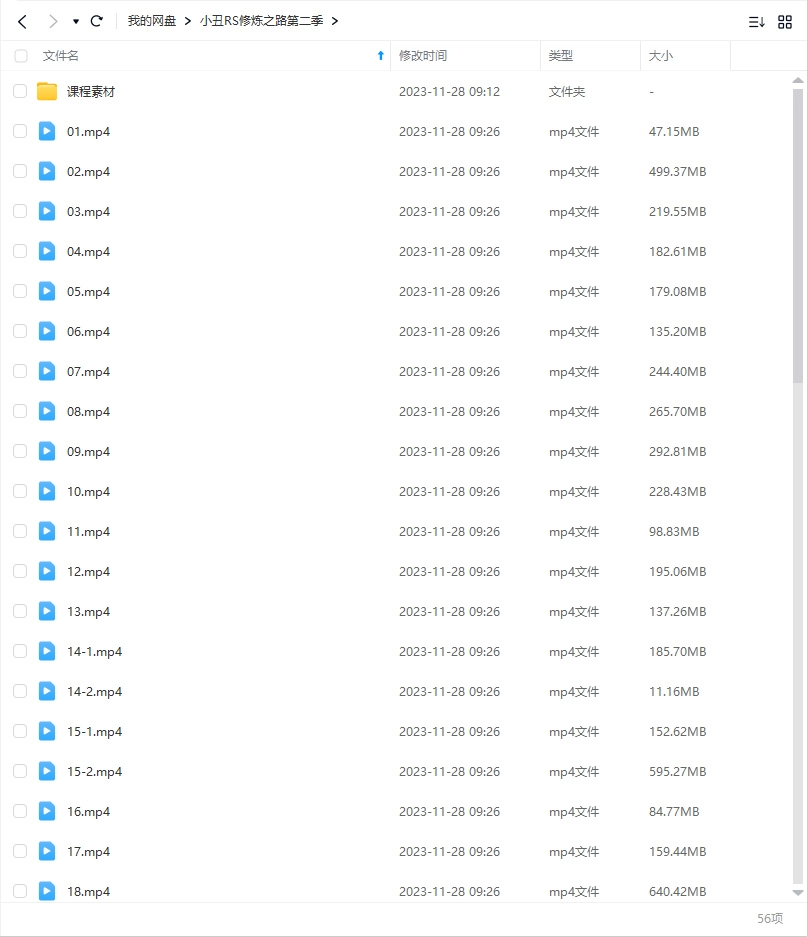Click the blue sort arrow in 文件名 column
Screen dimensions: 808x937
coord(380,56)
